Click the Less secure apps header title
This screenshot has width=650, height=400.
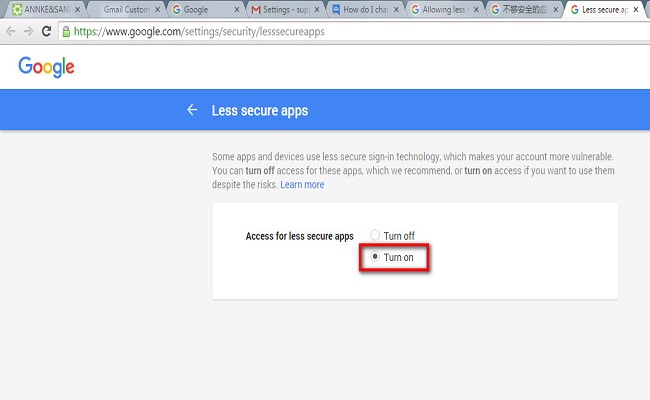260,110
